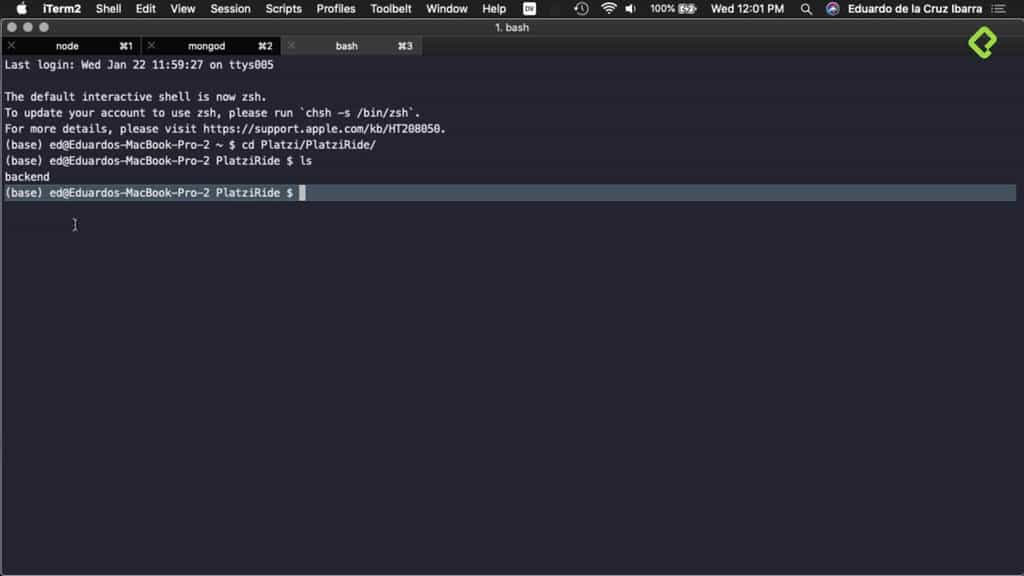
Task: Open the Scripts menu
Action: pyautogui.click(x=283, y=10)
